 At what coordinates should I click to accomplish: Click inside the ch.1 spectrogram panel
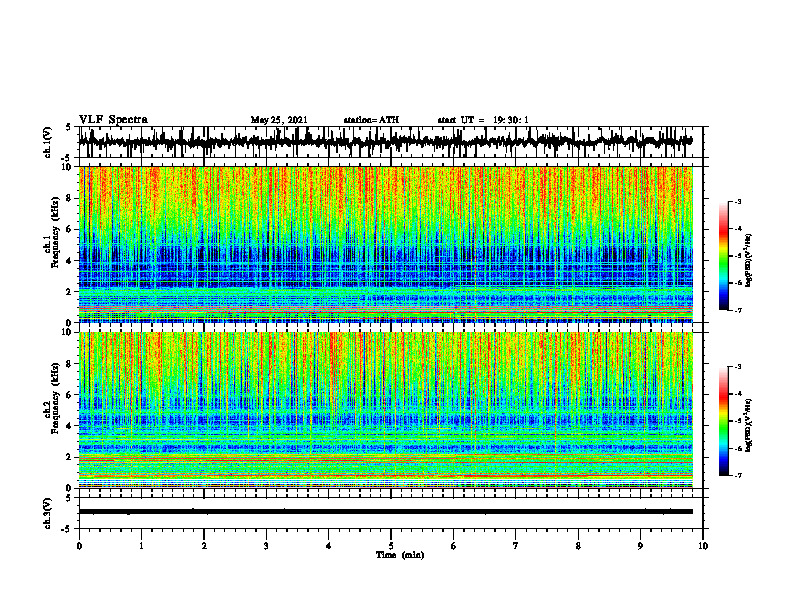tap(386, 244)
